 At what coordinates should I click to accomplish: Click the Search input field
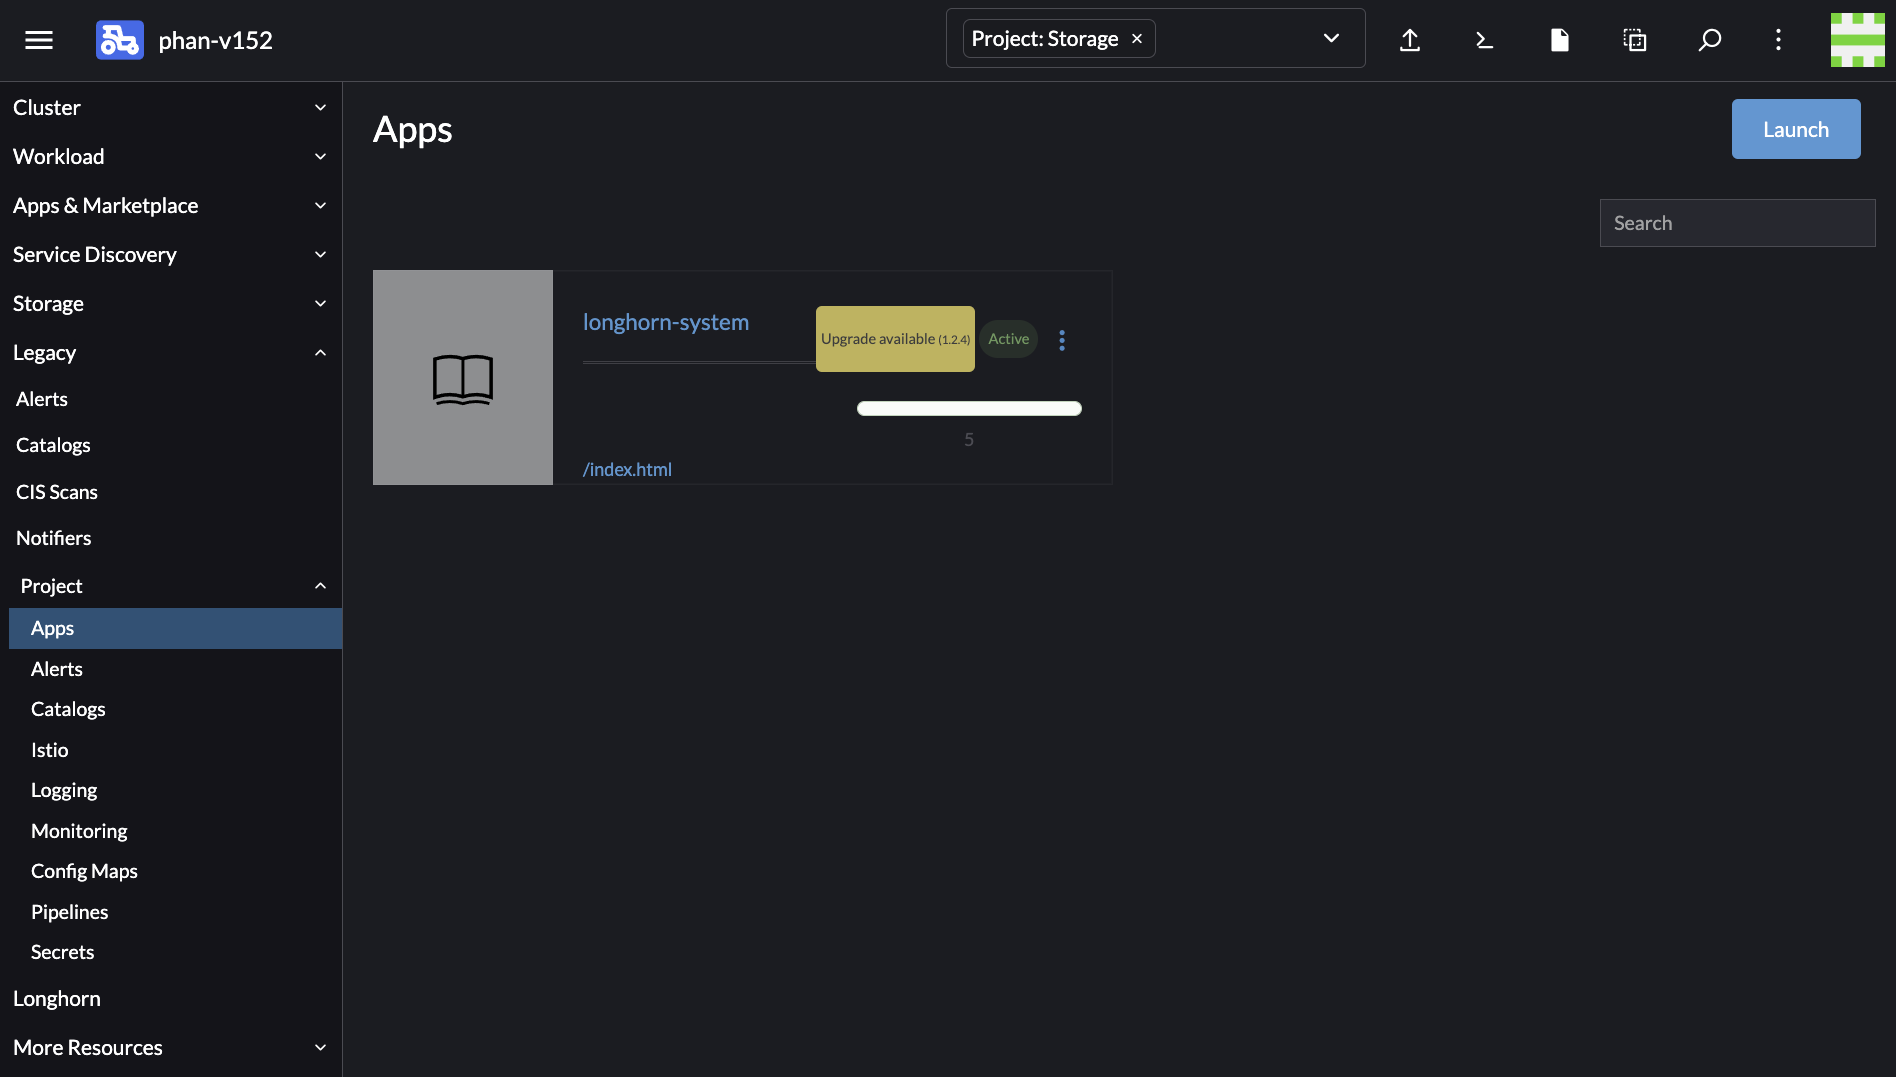point(1737,223)
